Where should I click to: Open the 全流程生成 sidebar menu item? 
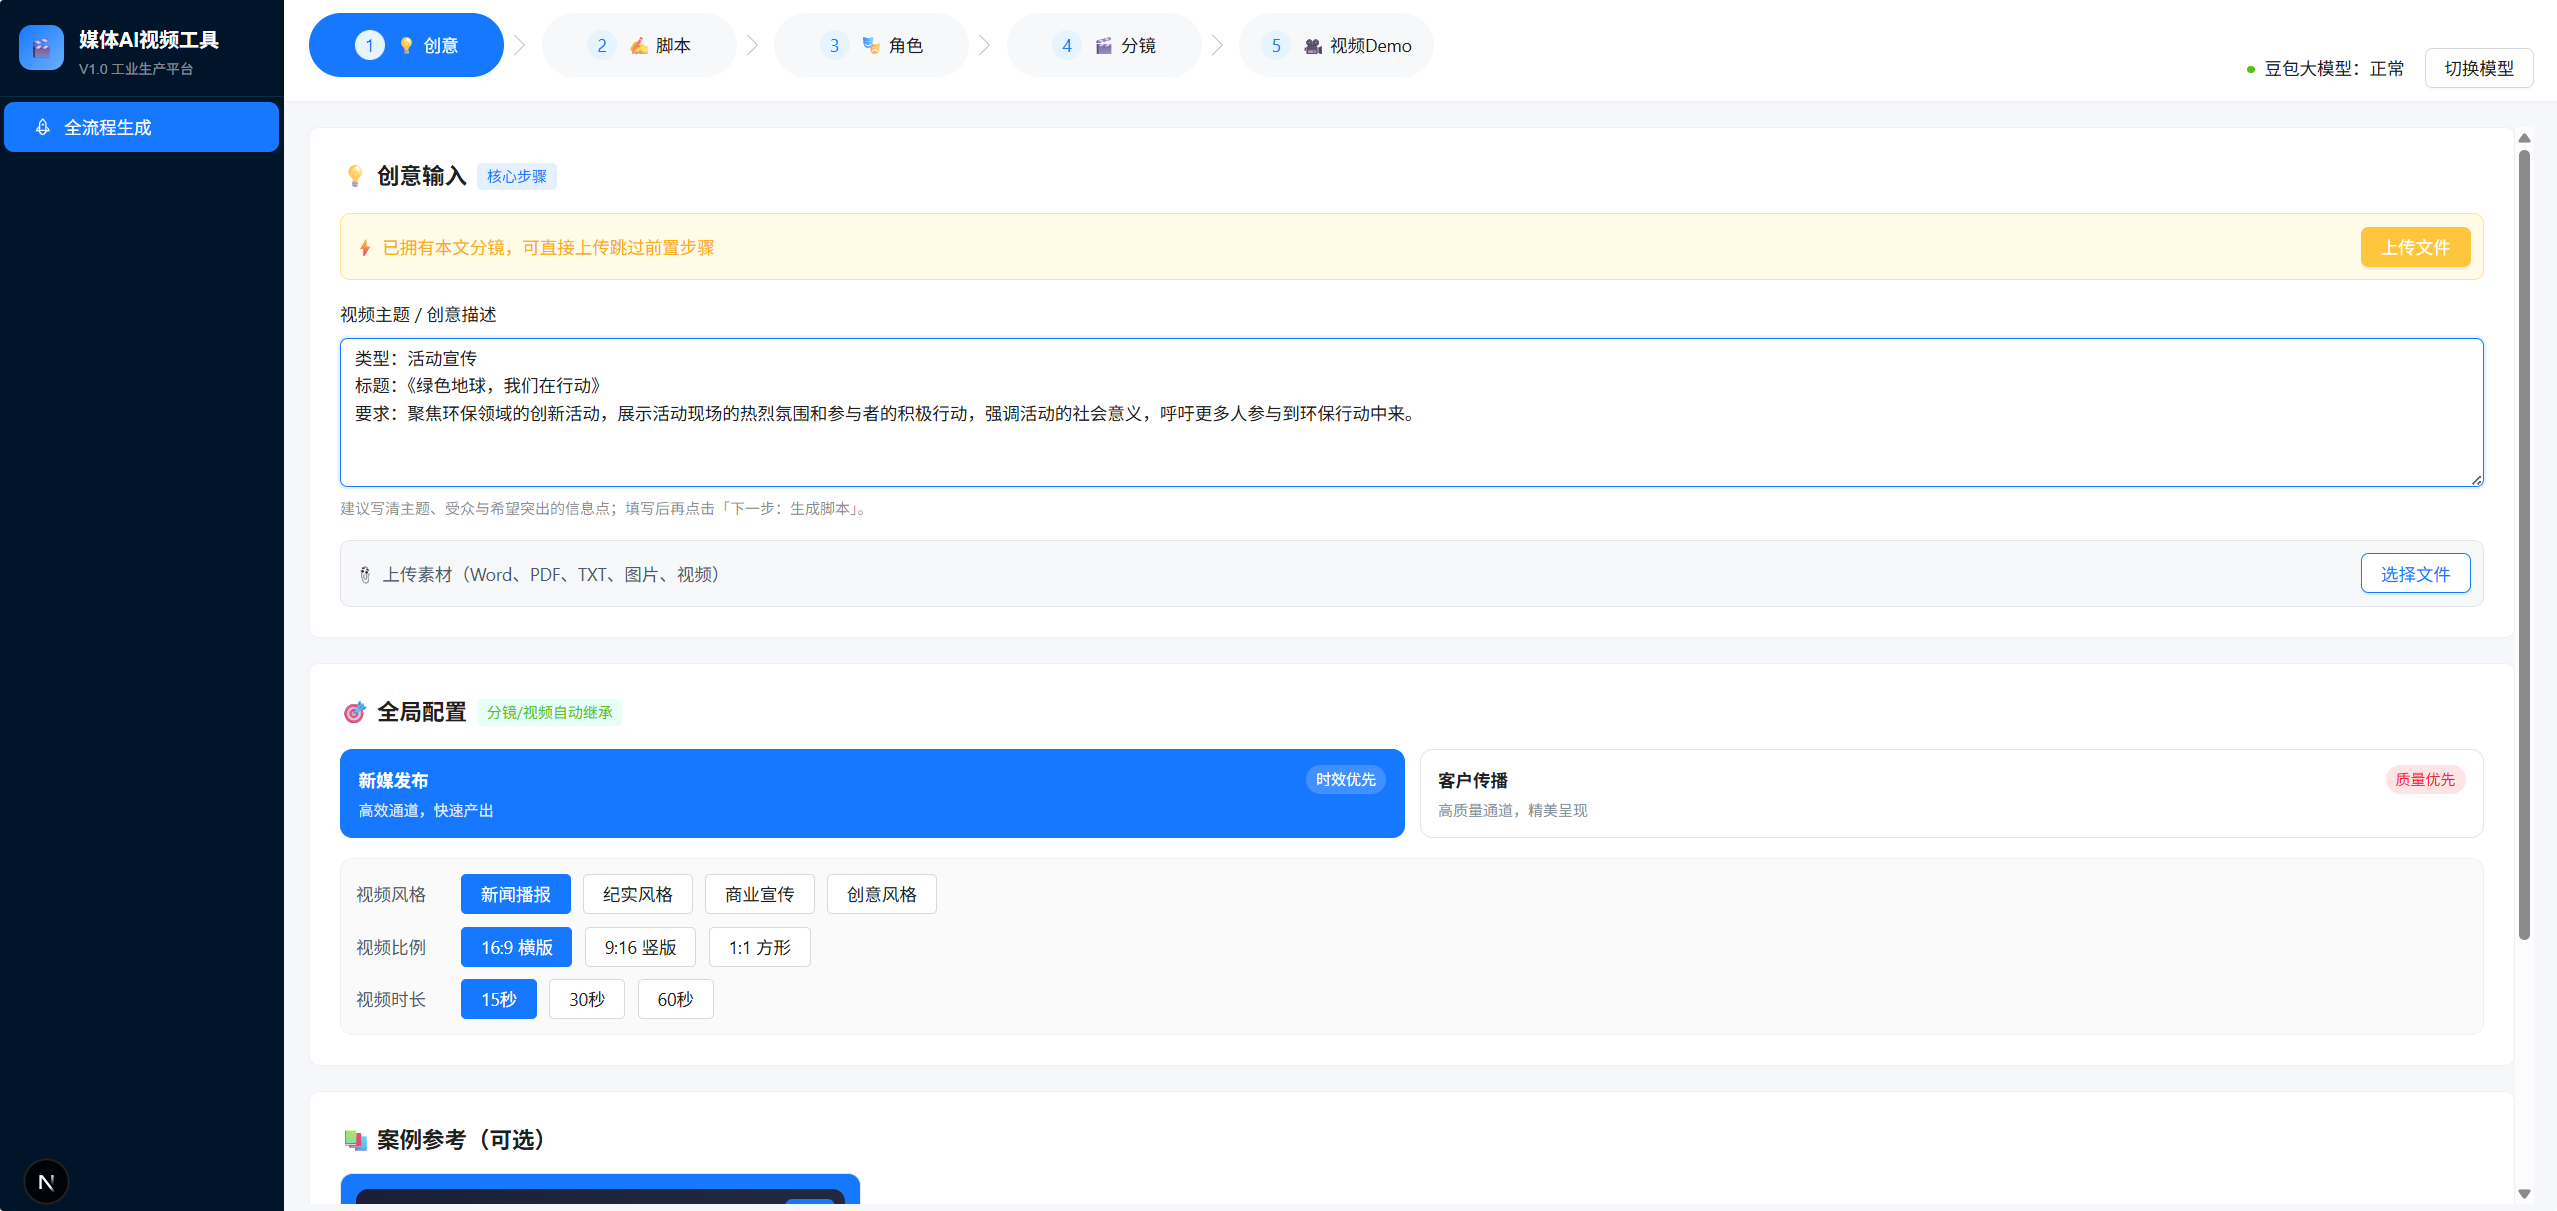[141, 127]
